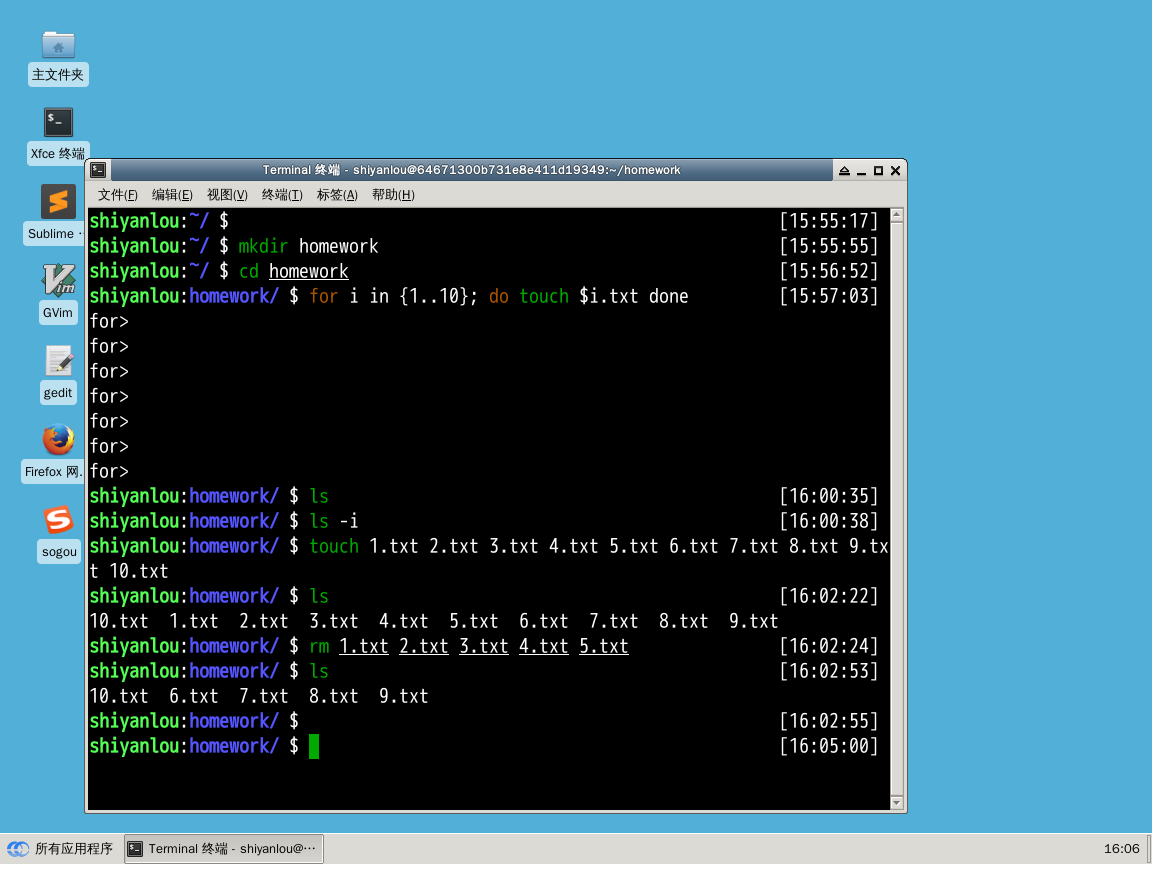This screenshot has width=1152, height=896.
Task: Launch Firefox browser from the desktop
Action: pos(58,440)
